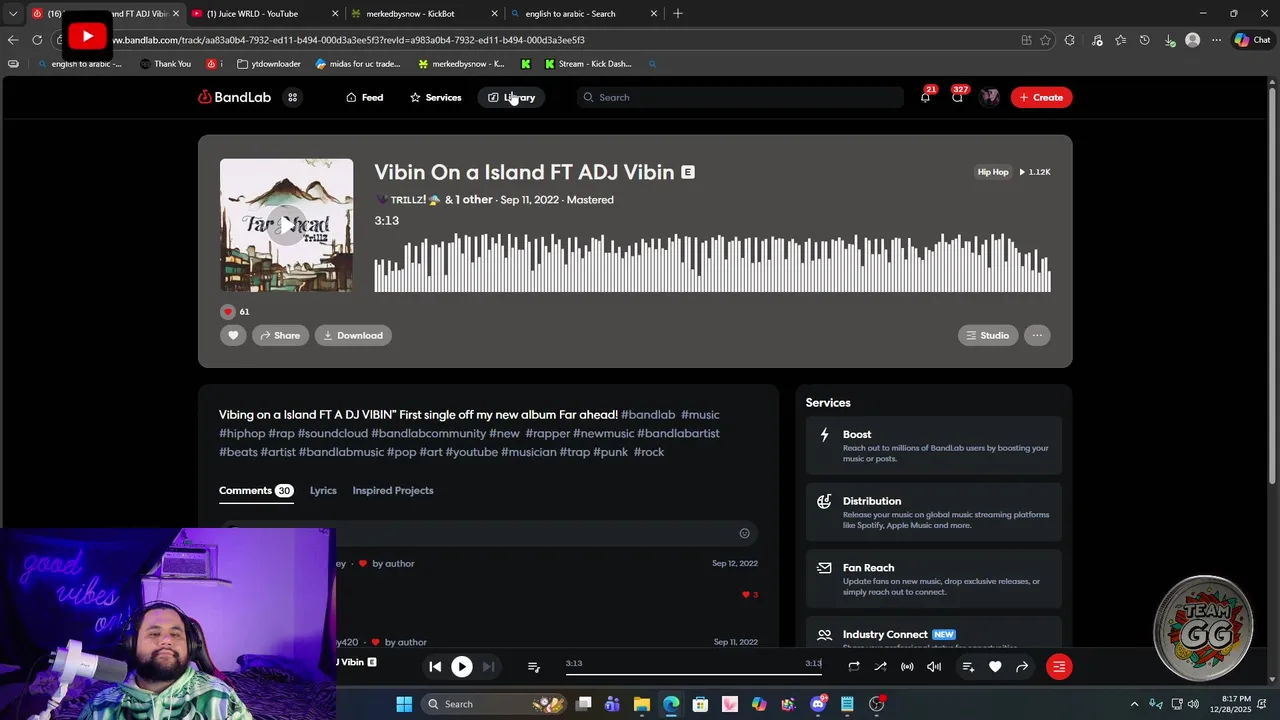This screenshot has width=1280, height=720.
Task: Open the #rock hashtag
Action: coord(649,452)
